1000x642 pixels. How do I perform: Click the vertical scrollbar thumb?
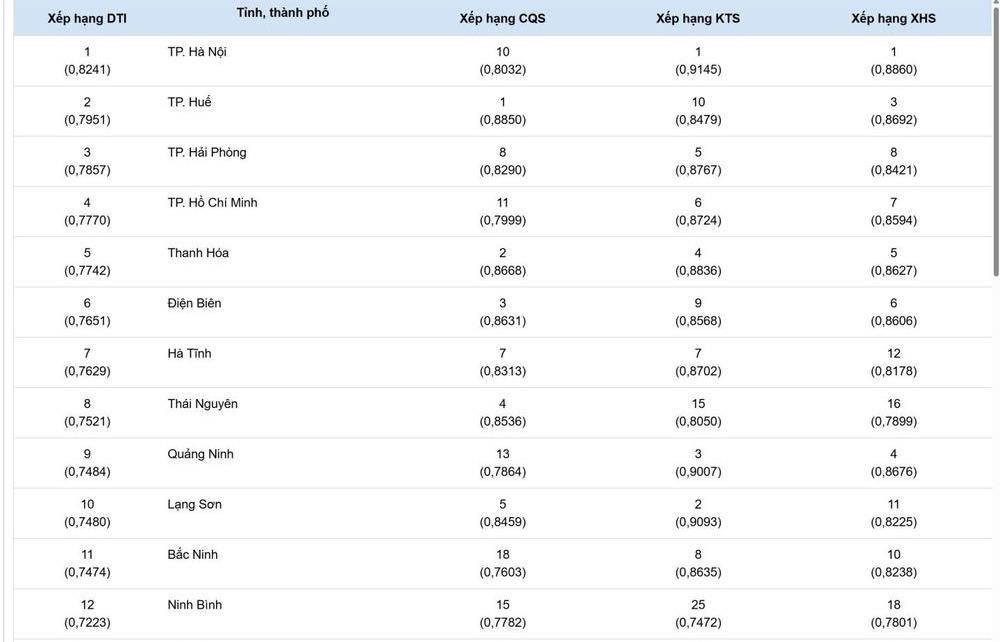tap(995, 140)
